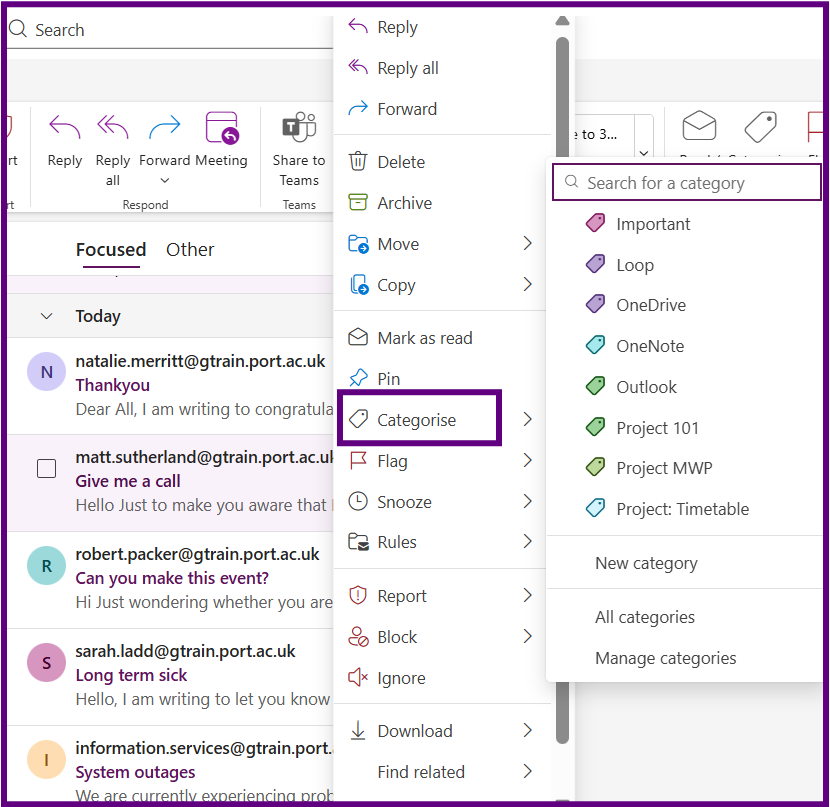Switch to the Other inbox tab
The width and height of the screenshot is (830, 807).
click(190, 250)
